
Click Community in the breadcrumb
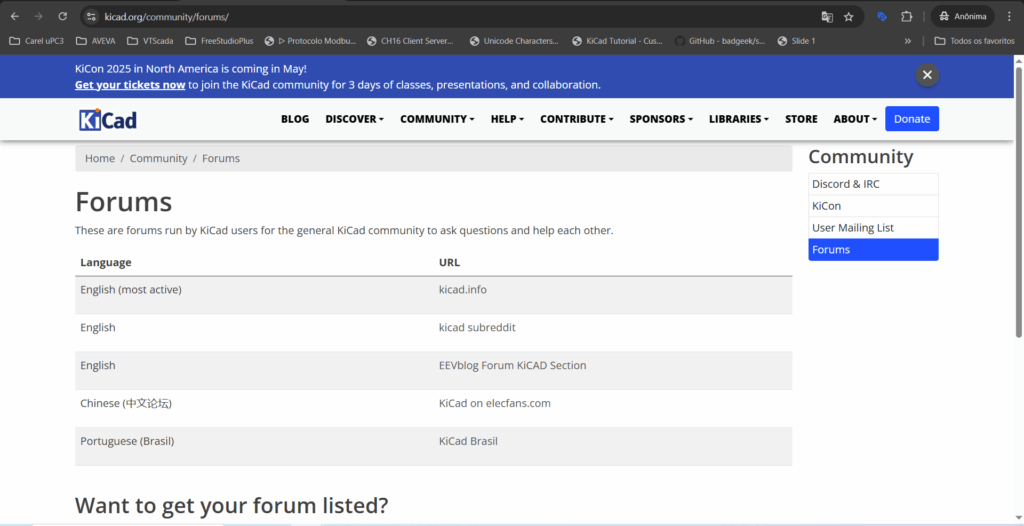[x=159, y=158]
